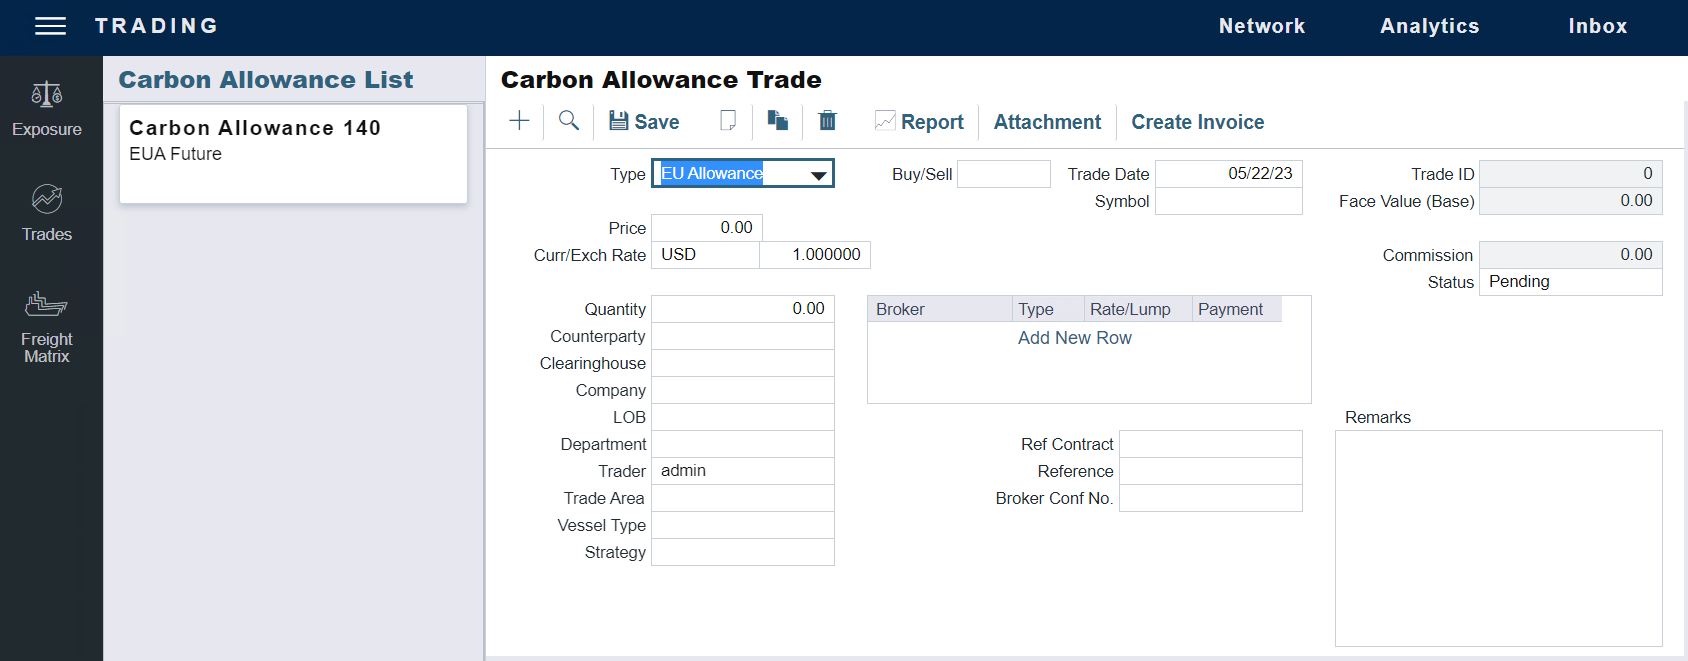Save the carbon allowance trade
Viewport: 1688px width, 661px height.
[x=644, y=122]
